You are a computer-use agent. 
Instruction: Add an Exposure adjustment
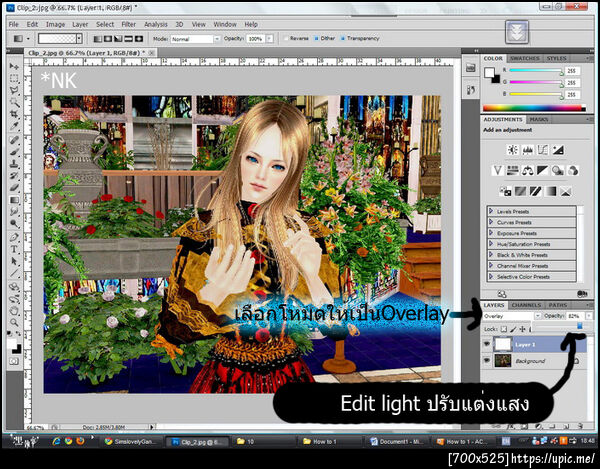[558, 150]
